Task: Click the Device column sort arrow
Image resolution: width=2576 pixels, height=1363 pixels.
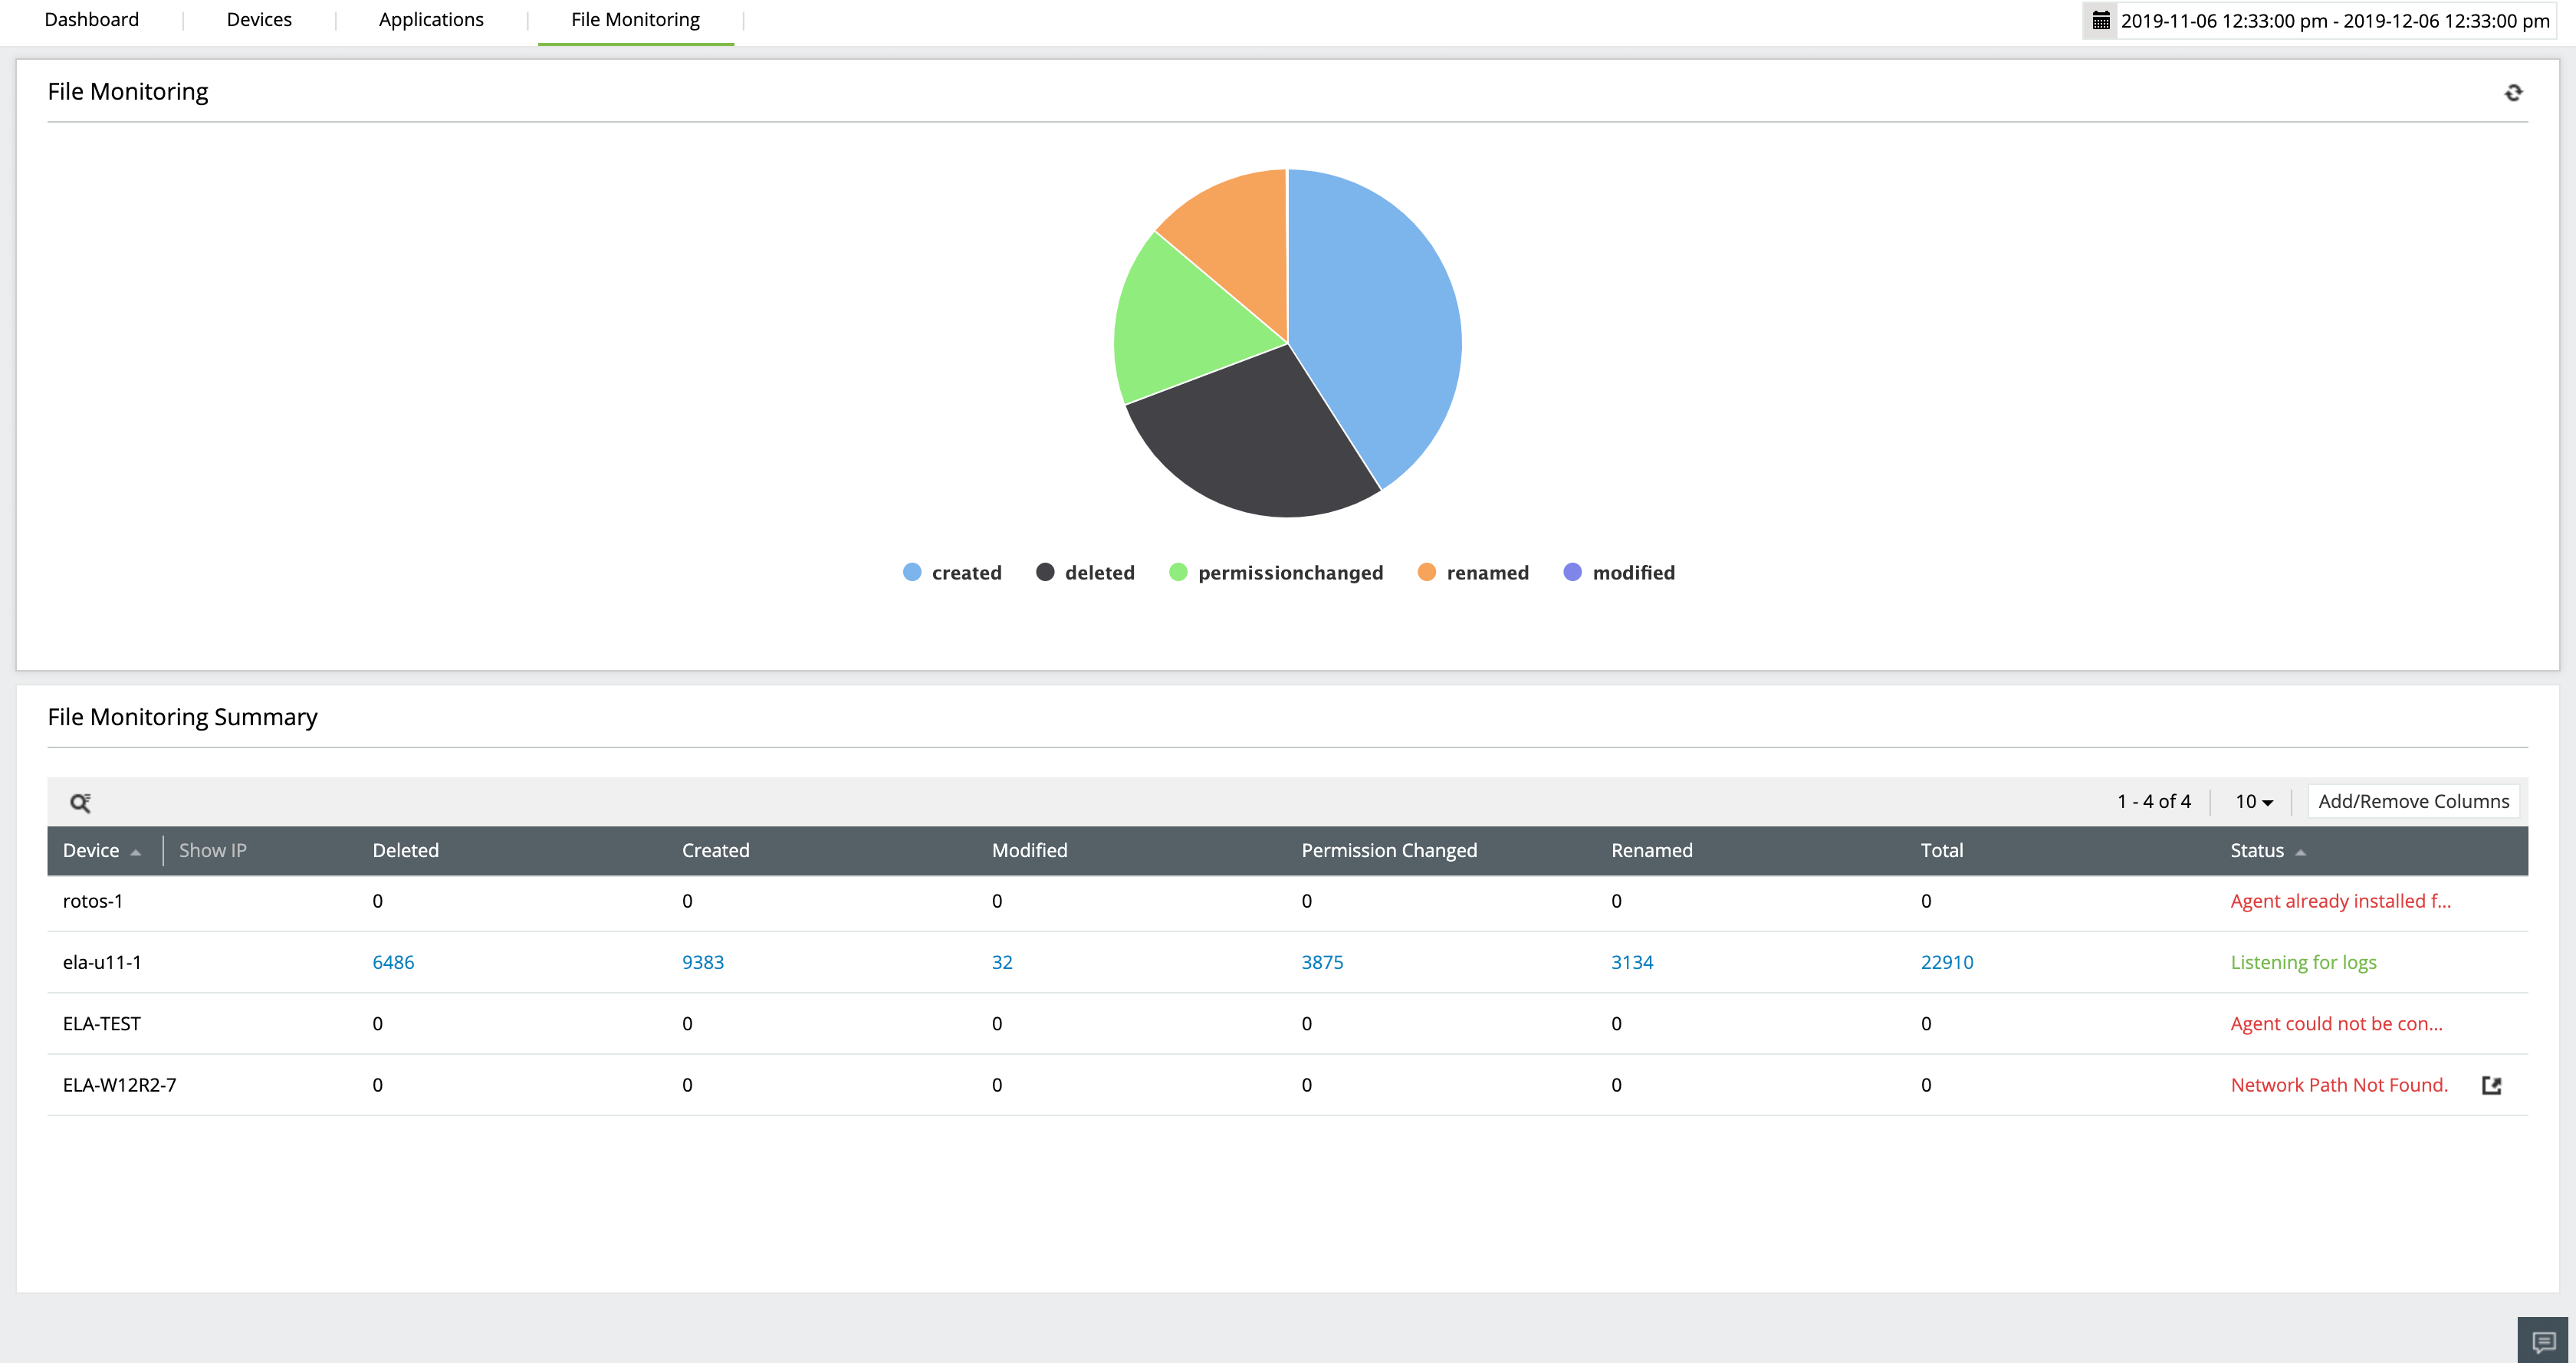Action: [136, 852]
